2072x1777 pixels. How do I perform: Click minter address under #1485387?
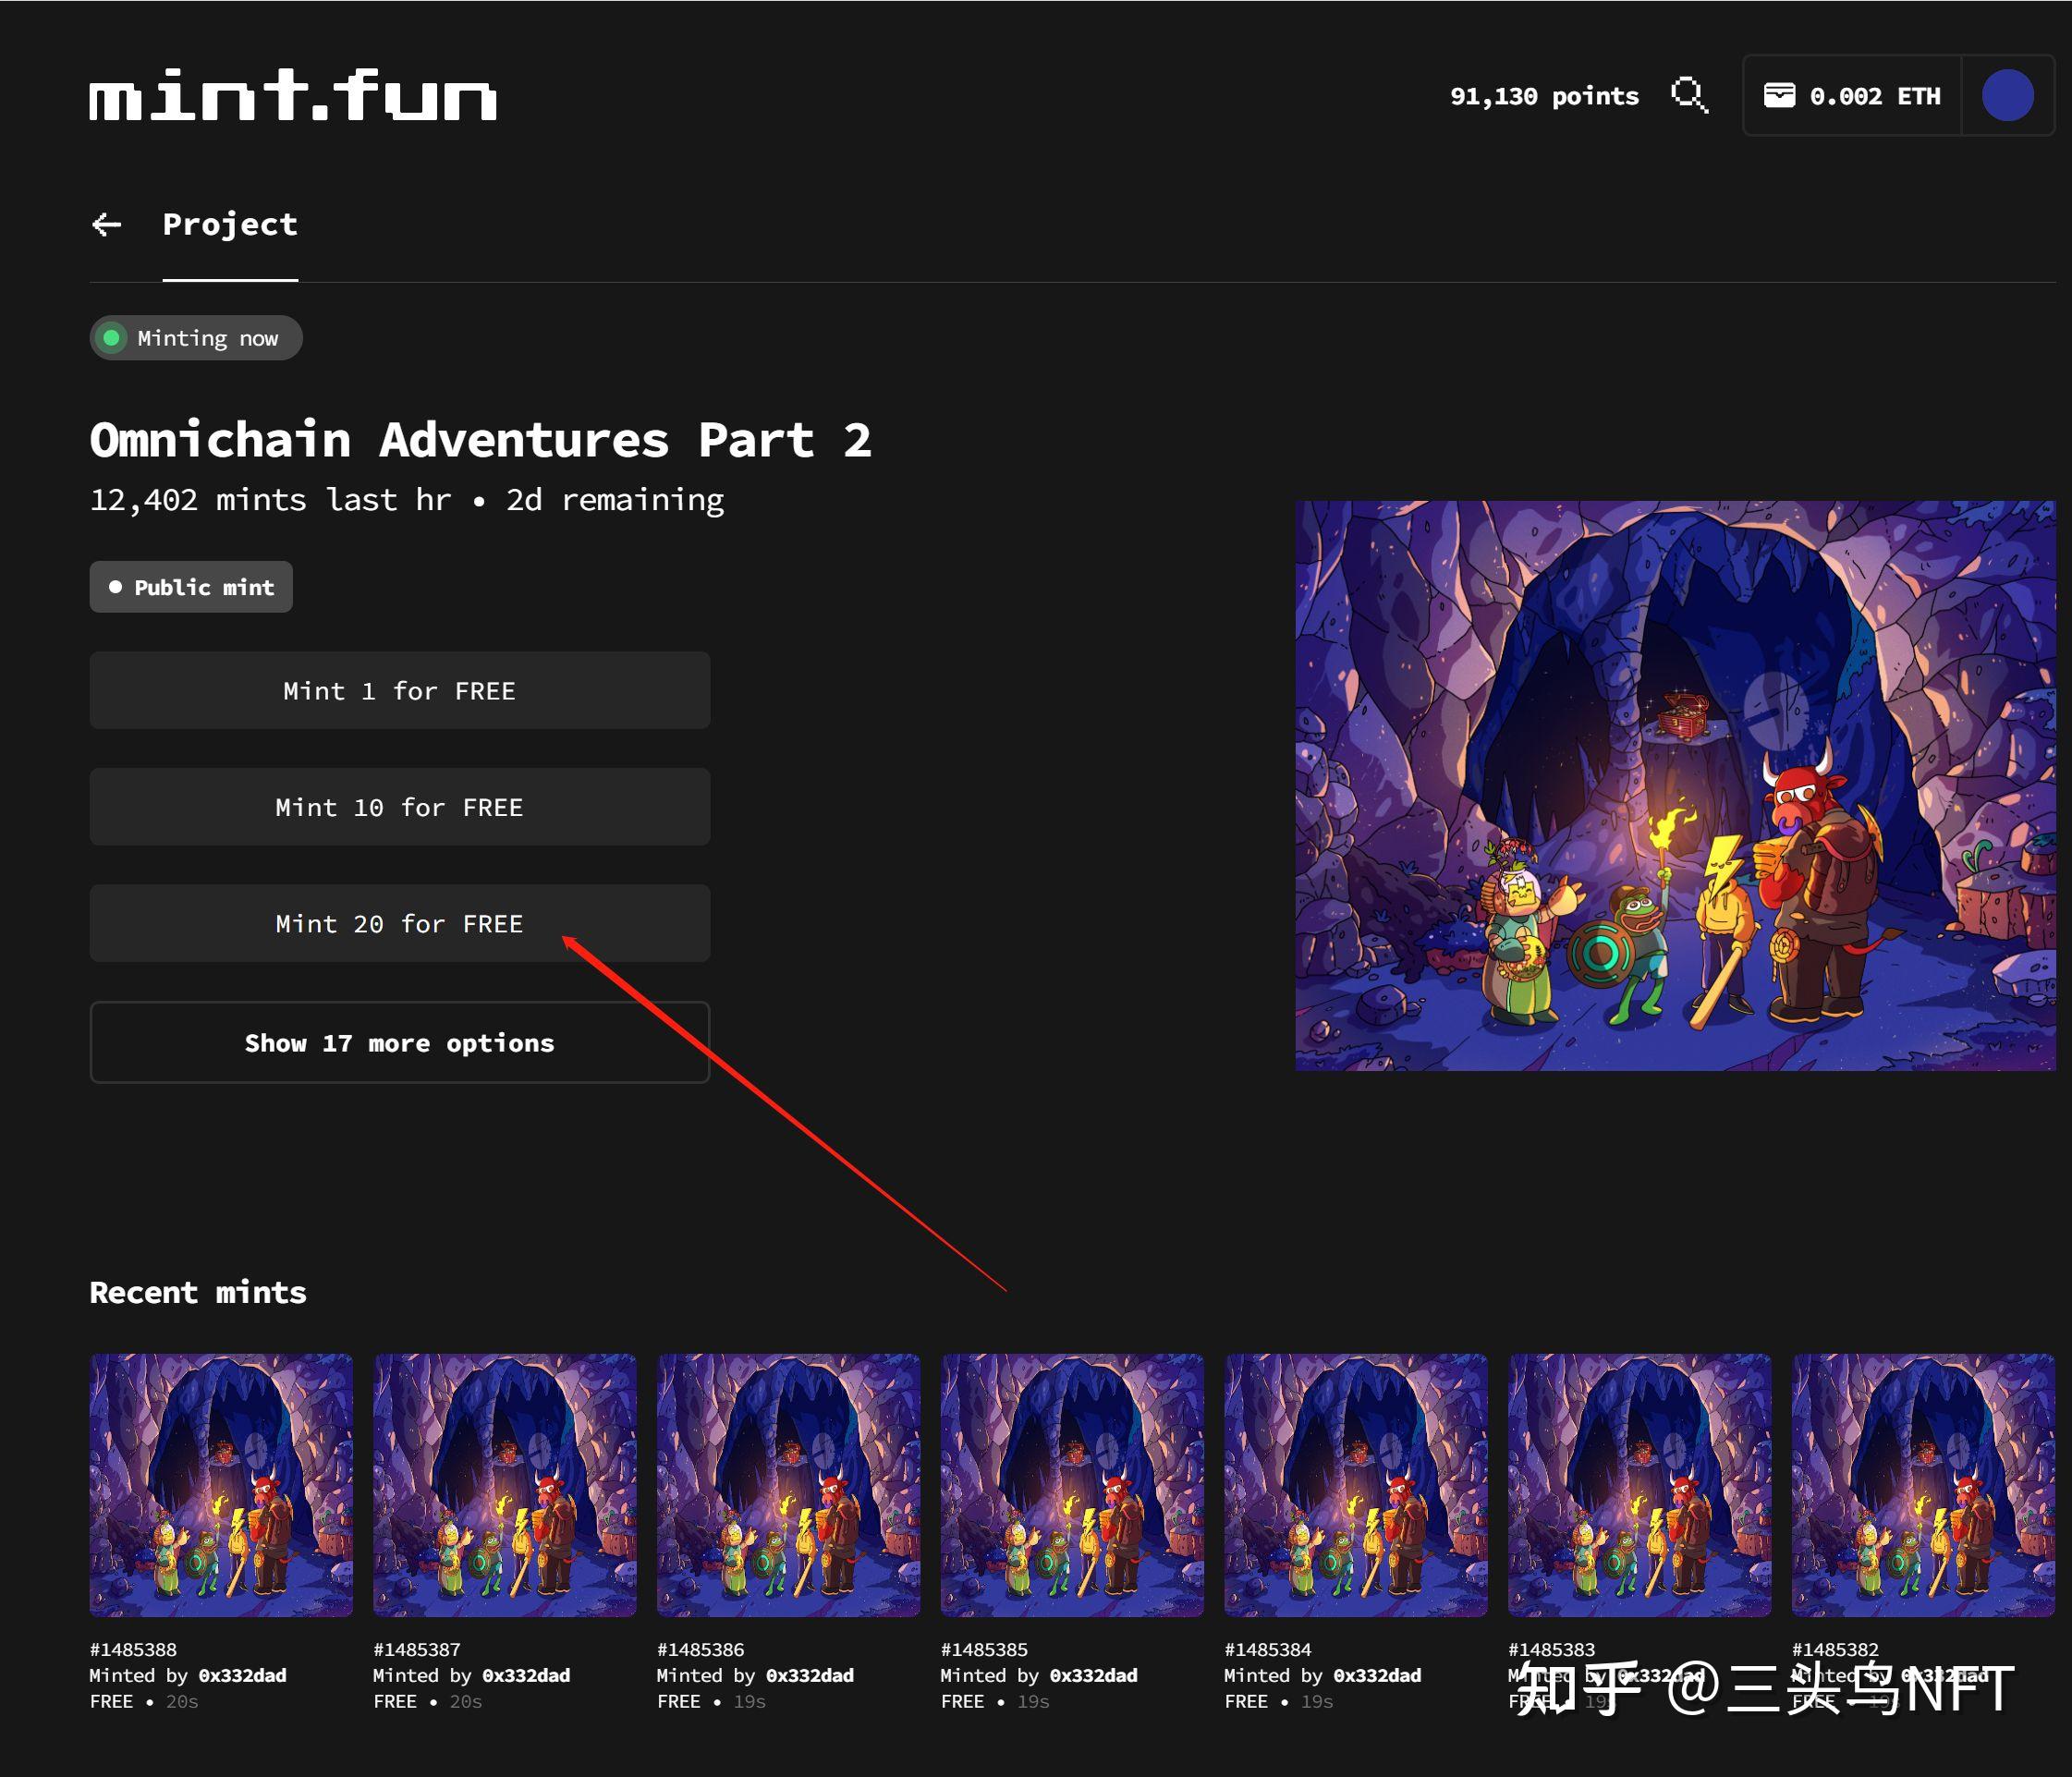pos(526,1675)
